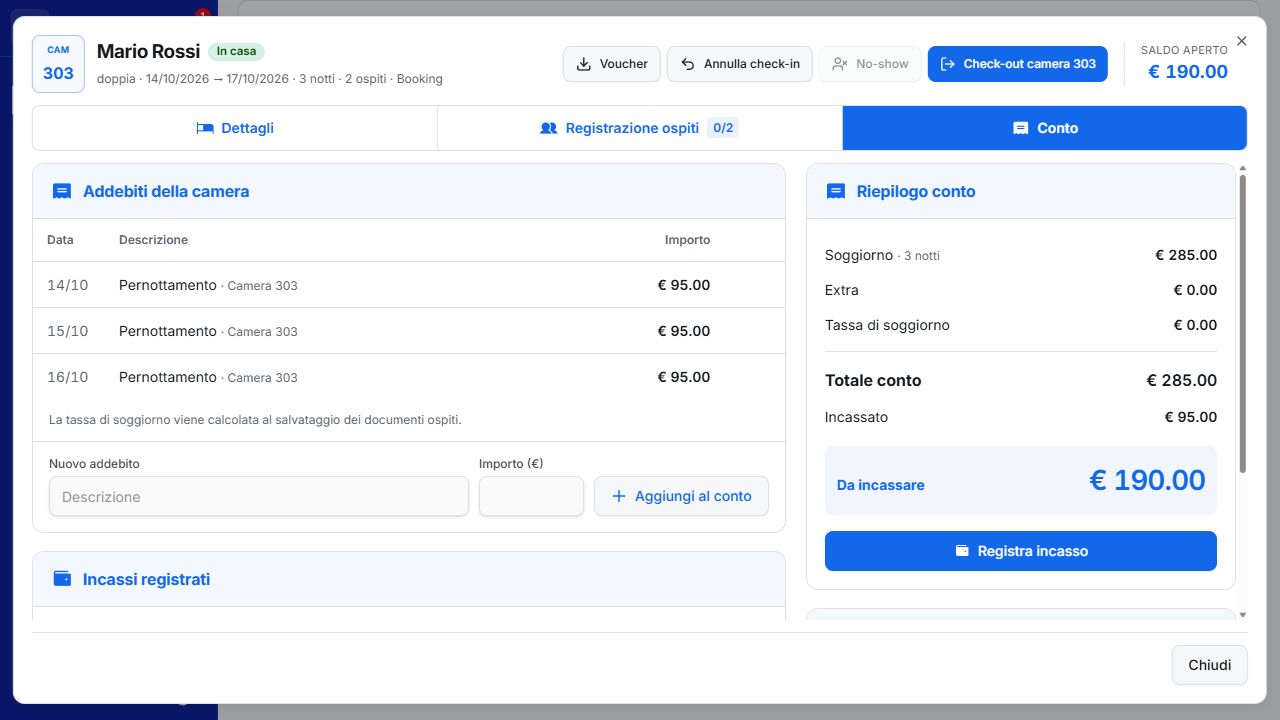The image size is (1280, 720).
Task: Click the Riepilogo conto receipt icon
Action: tap(836, 191)
